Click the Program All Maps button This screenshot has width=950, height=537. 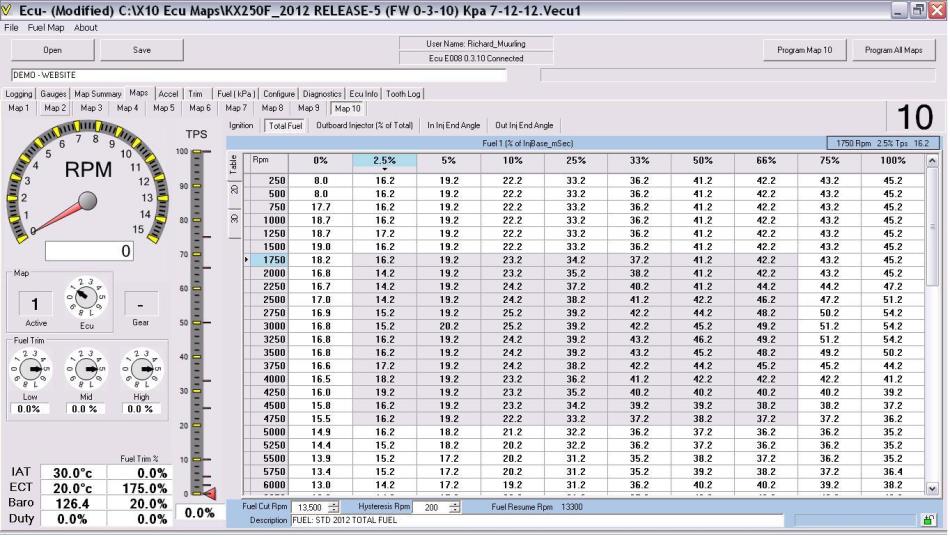pos(894,50)
